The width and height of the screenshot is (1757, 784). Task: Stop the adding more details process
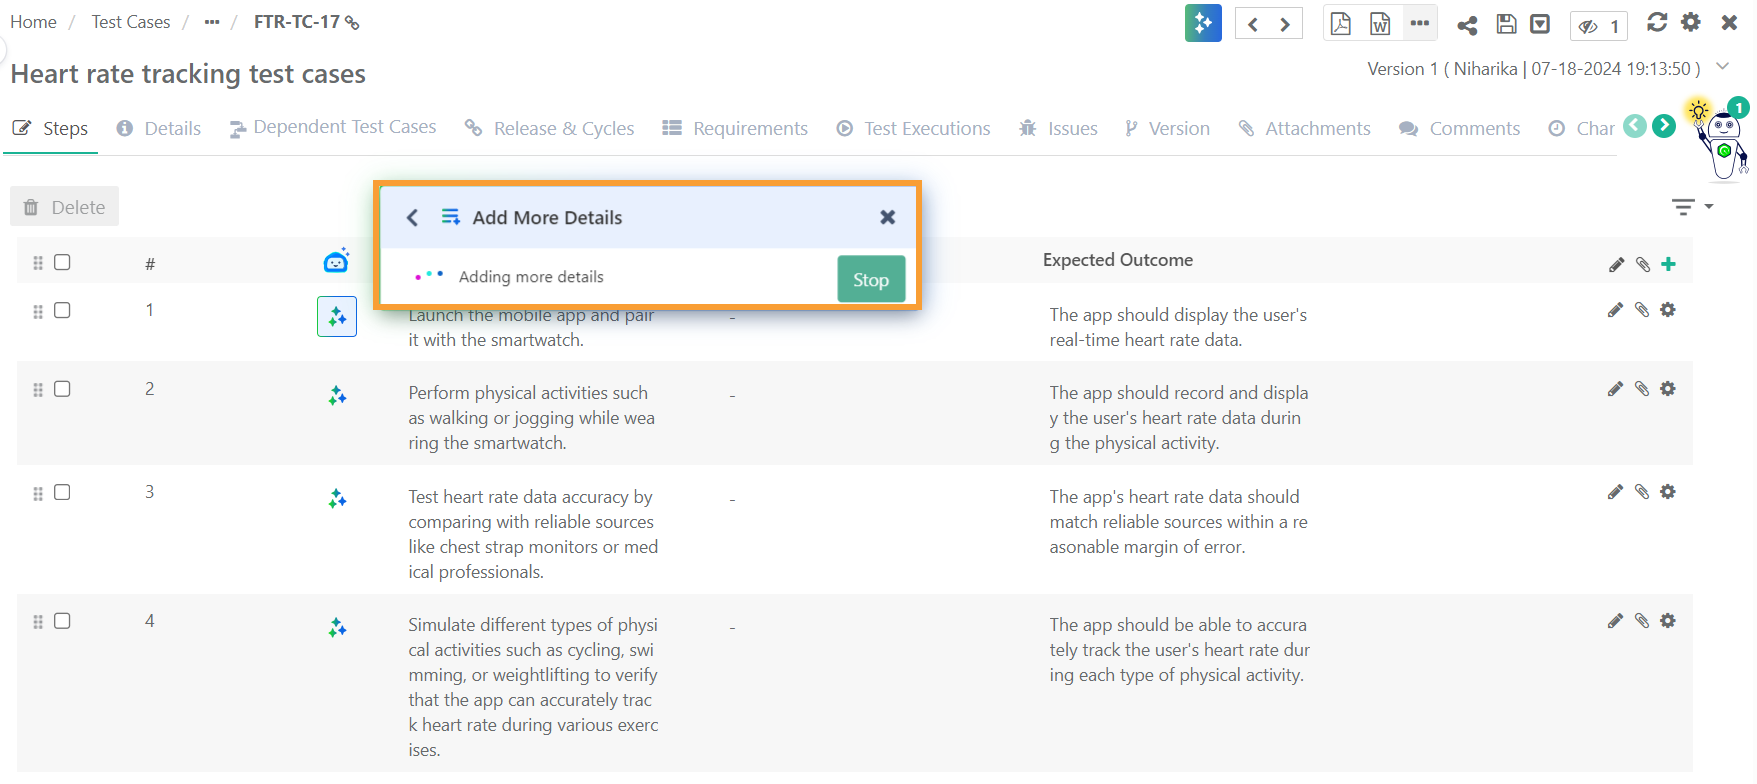coord(870,279)
